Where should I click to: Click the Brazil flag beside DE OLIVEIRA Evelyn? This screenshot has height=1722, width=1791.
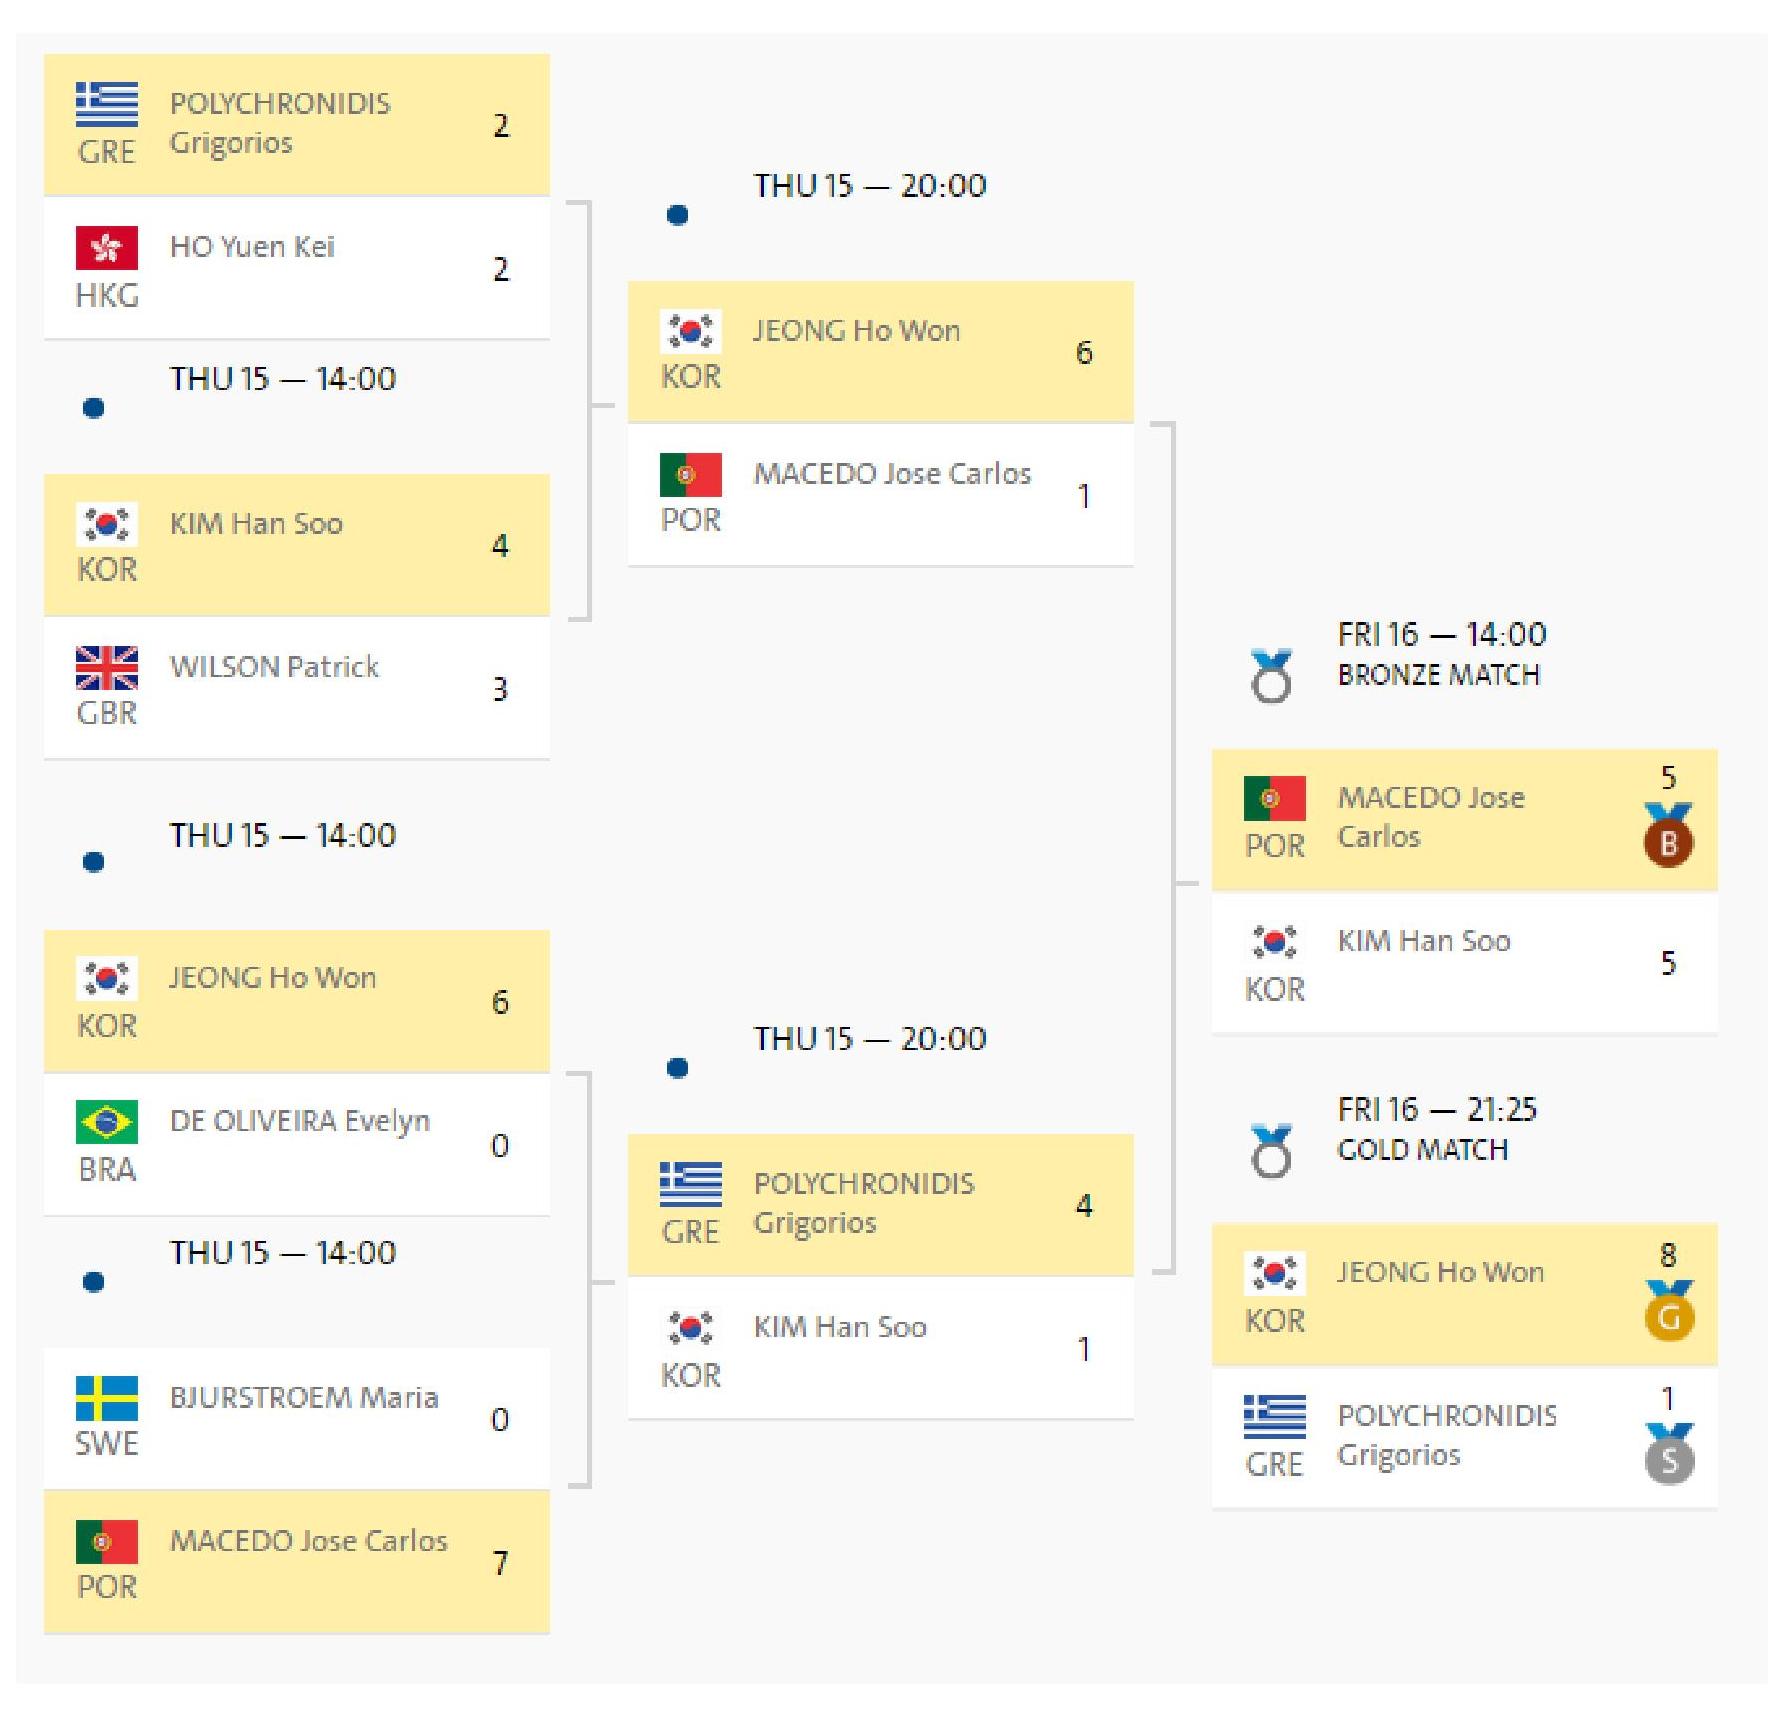[x=107, y=1122]
